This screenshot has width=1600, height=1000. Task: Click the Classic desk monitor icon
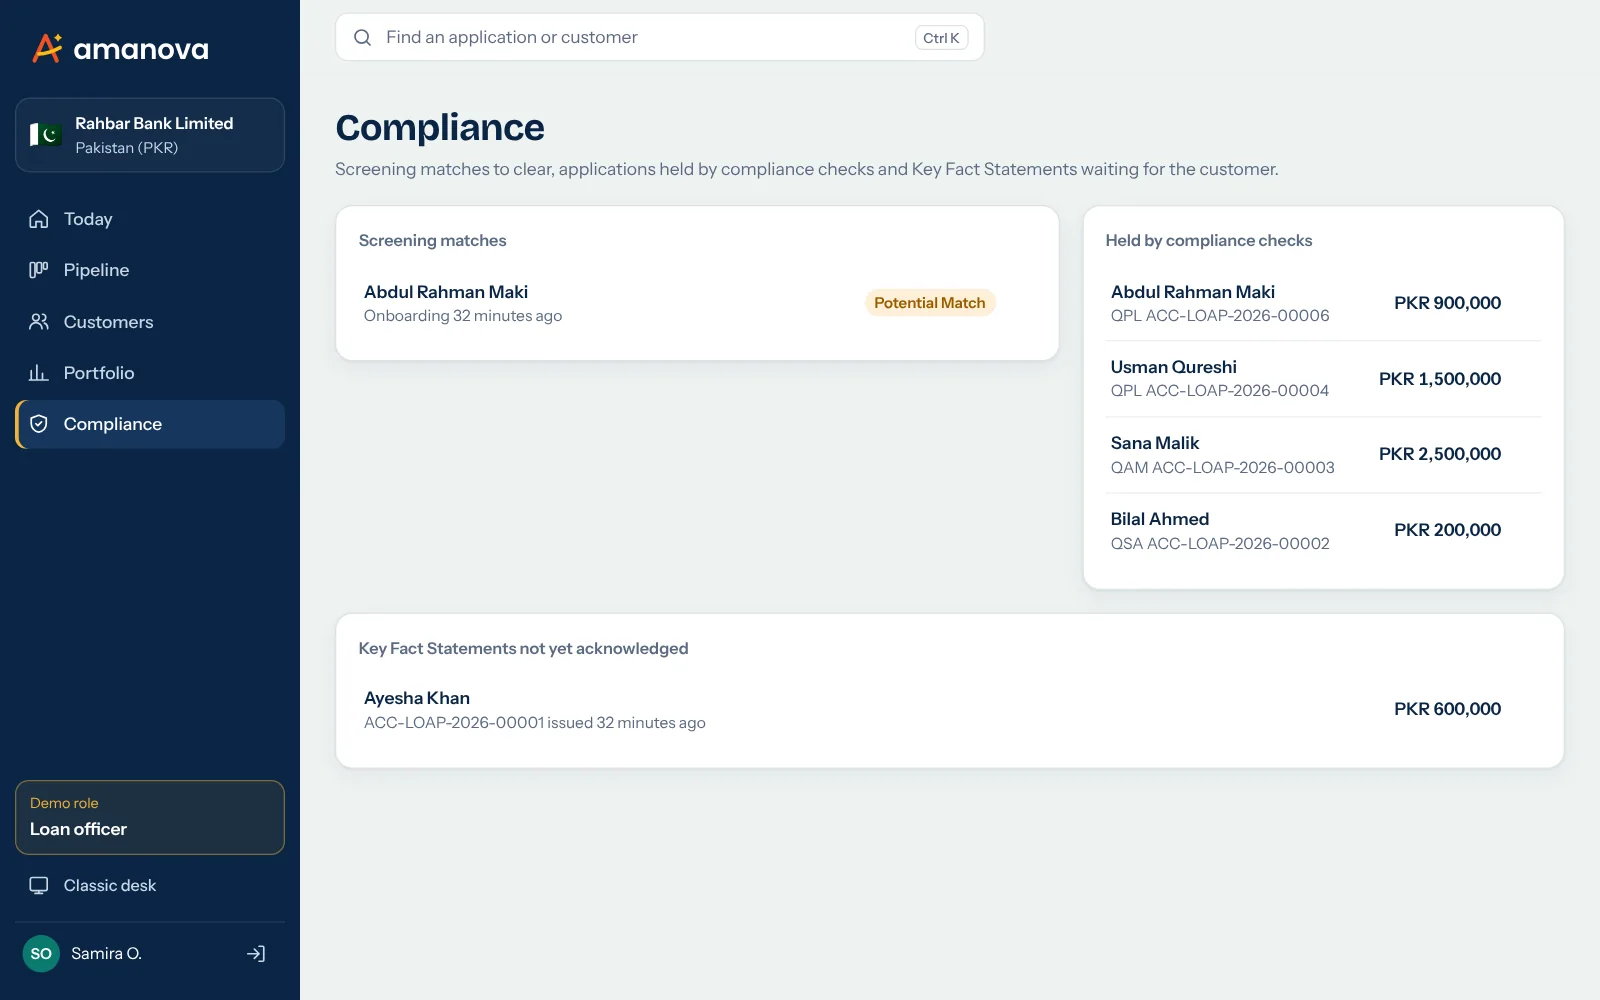tap(39, 886)
